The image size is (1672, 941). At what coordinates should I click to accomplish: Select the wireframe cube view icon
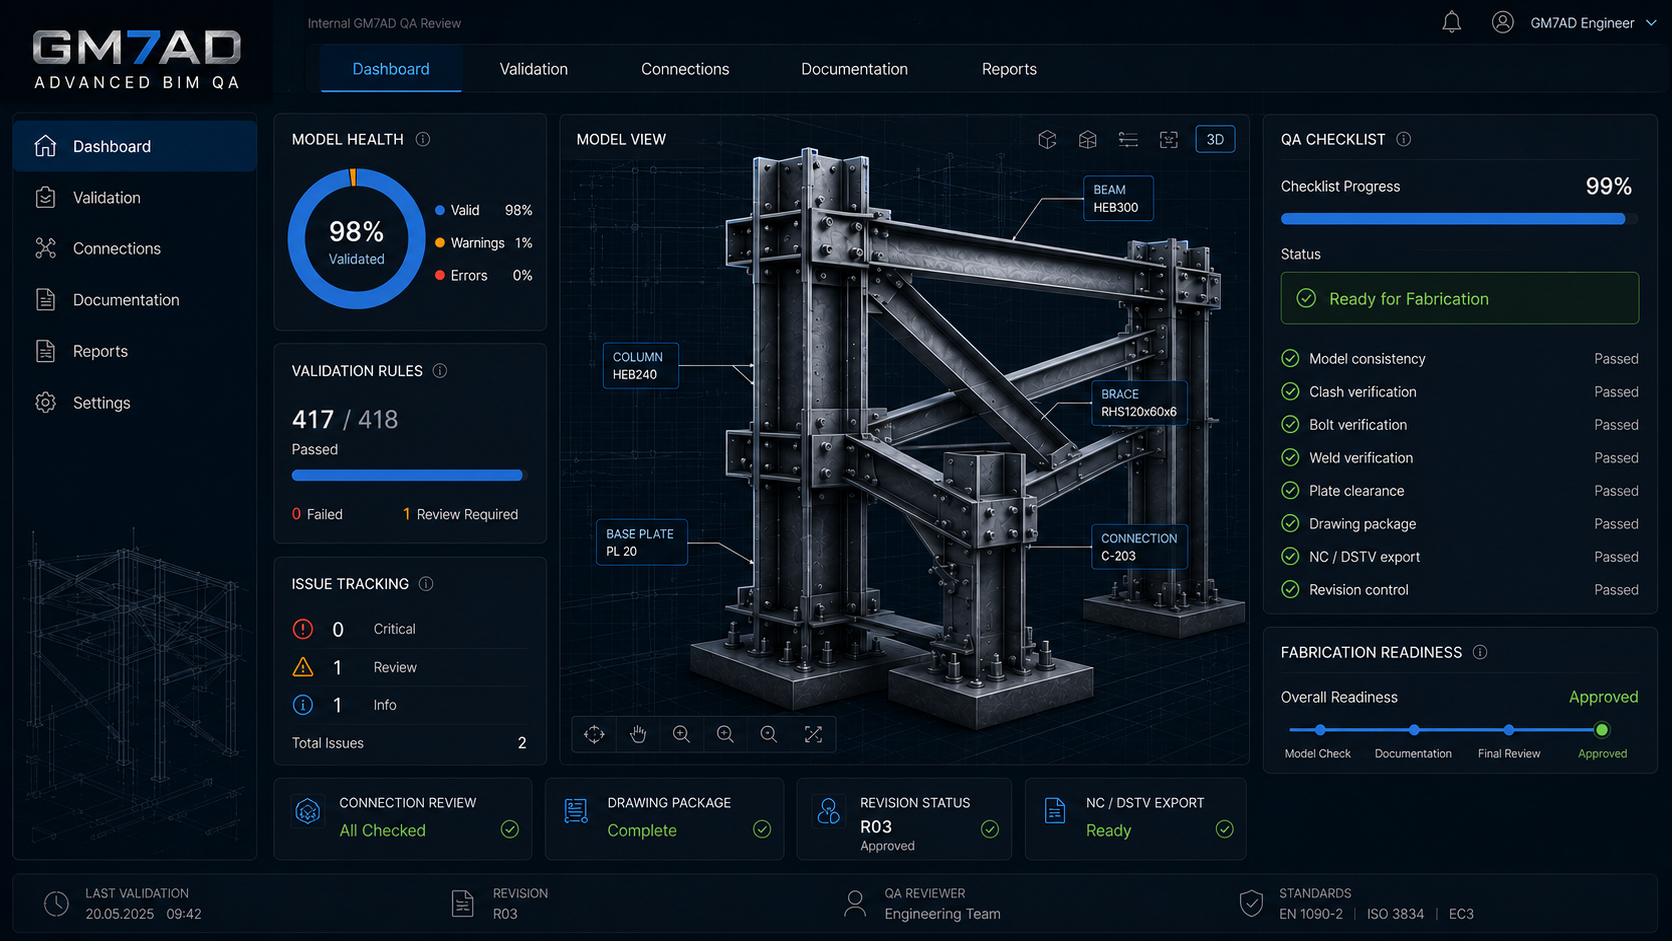pos(1047,140)
